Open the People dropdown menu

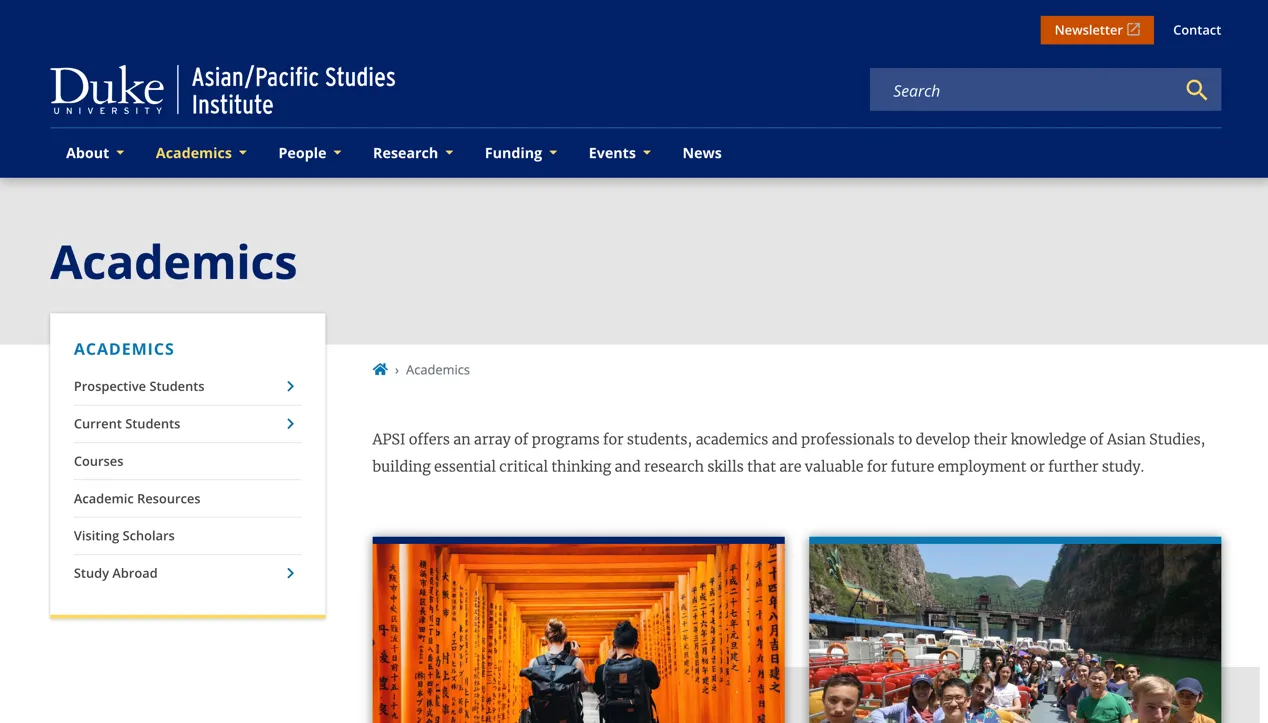coord(310,153)
